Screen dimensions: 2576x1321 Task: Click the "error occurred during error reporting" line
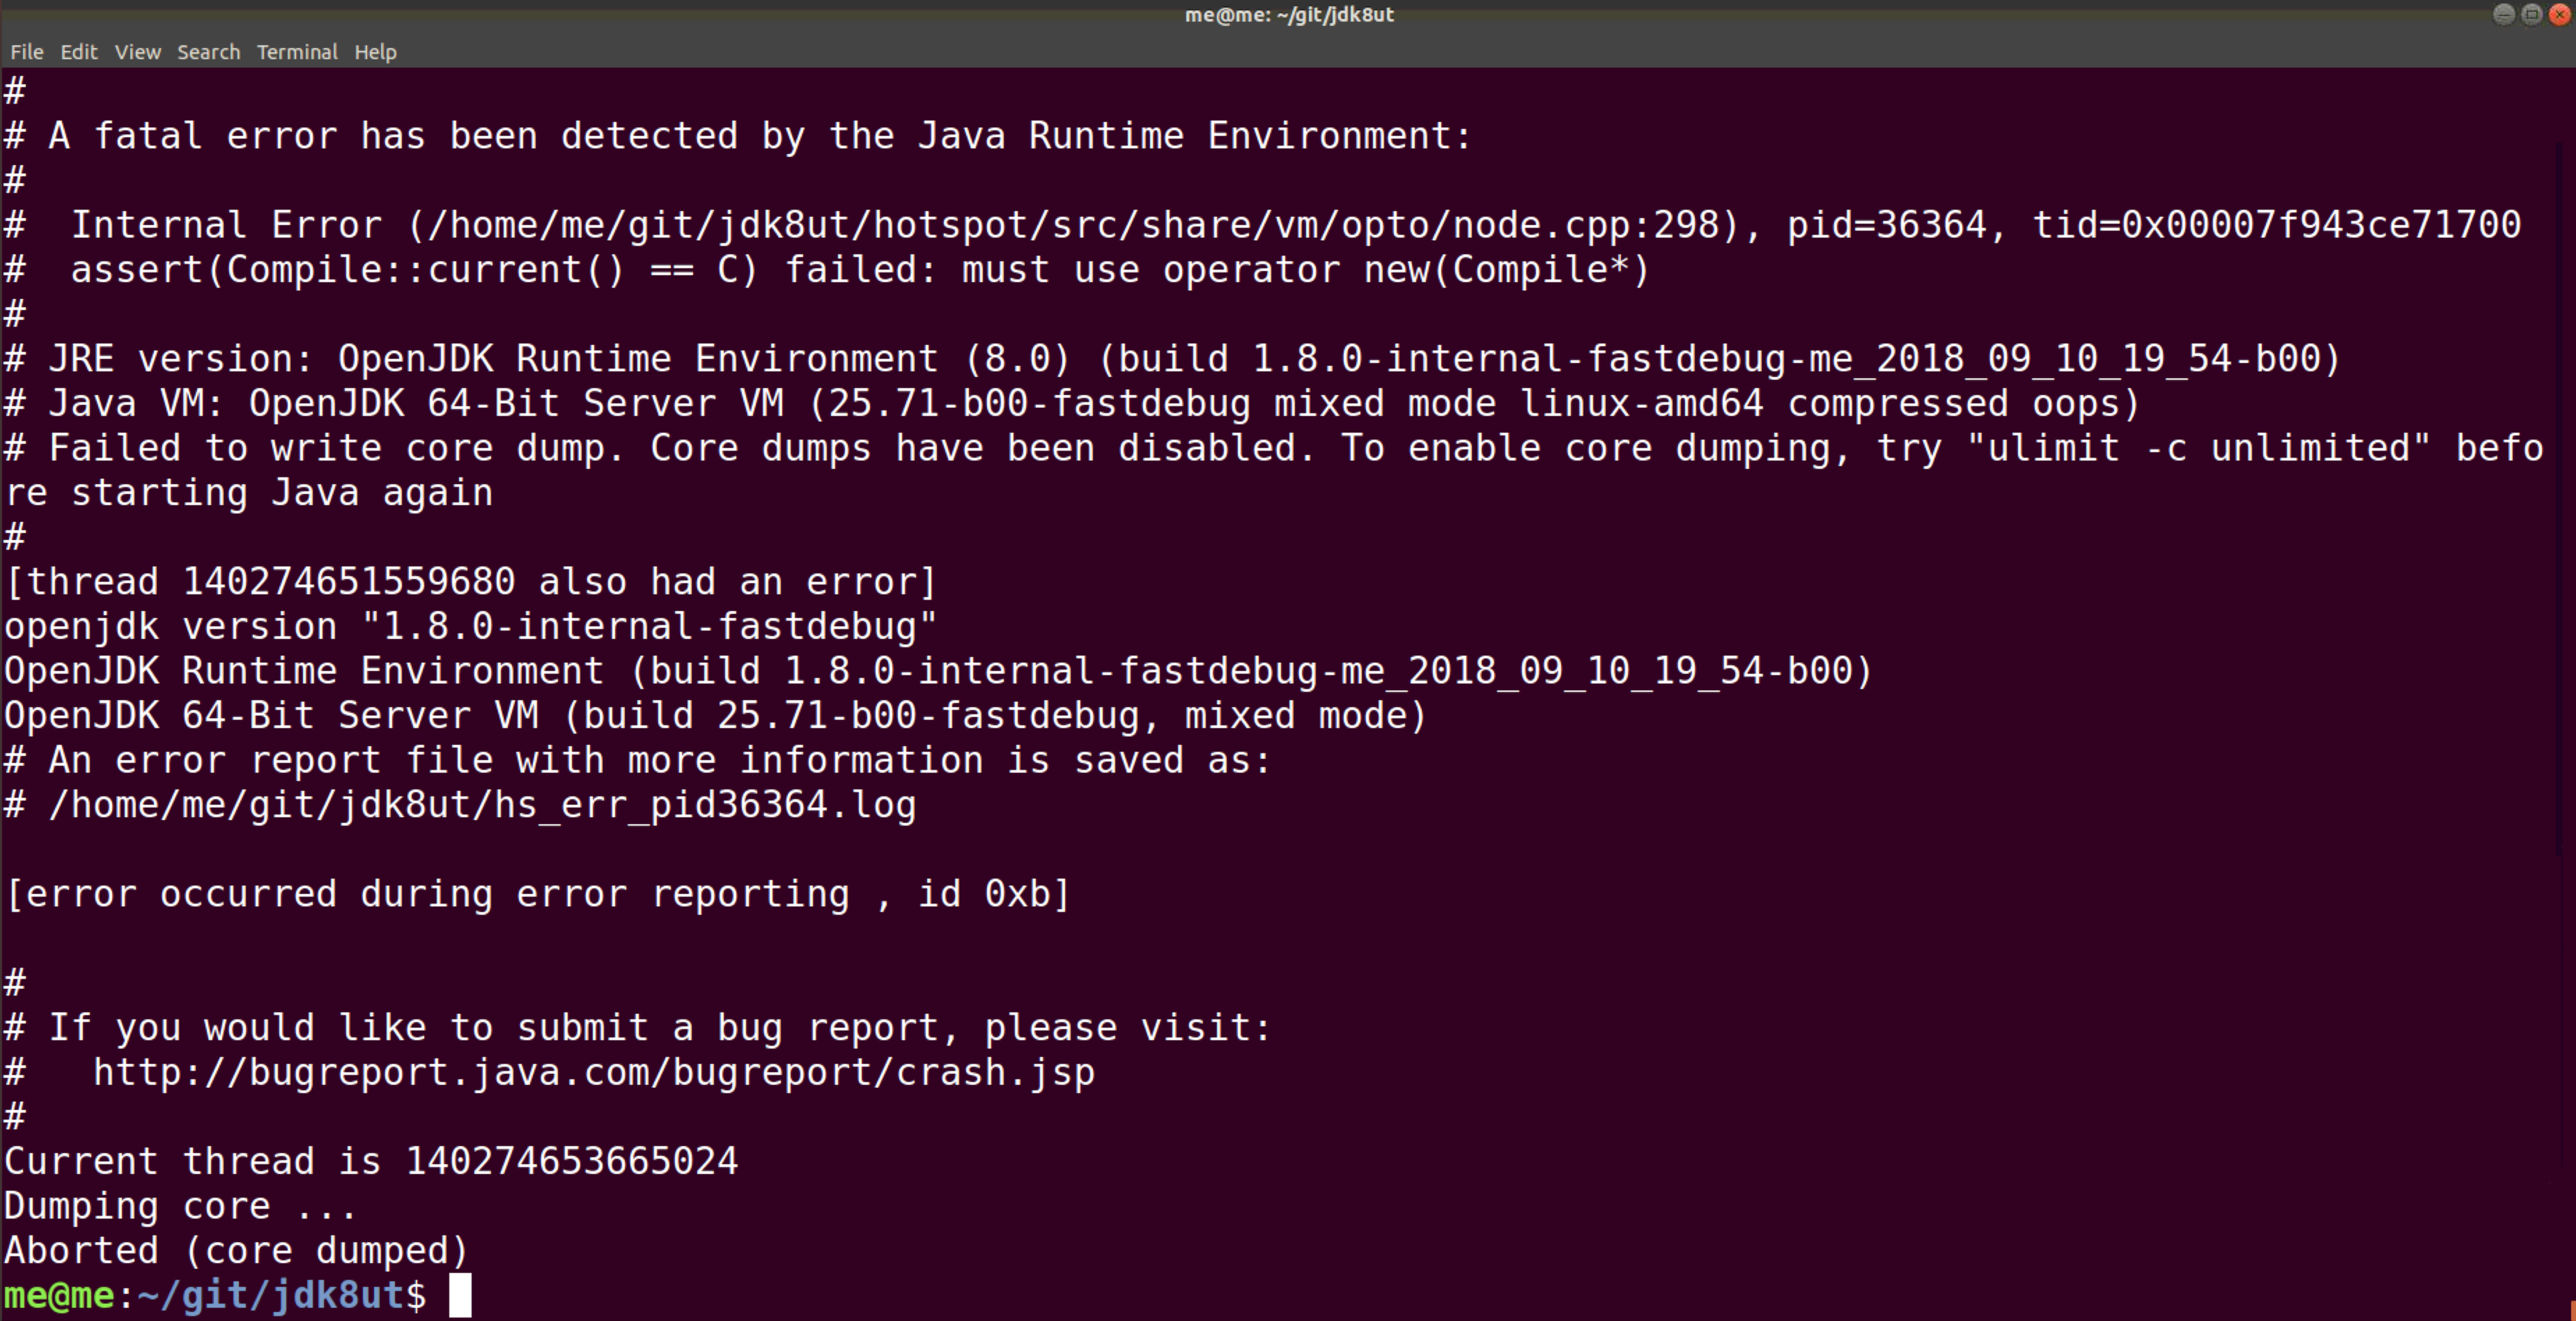coord(537,894)
